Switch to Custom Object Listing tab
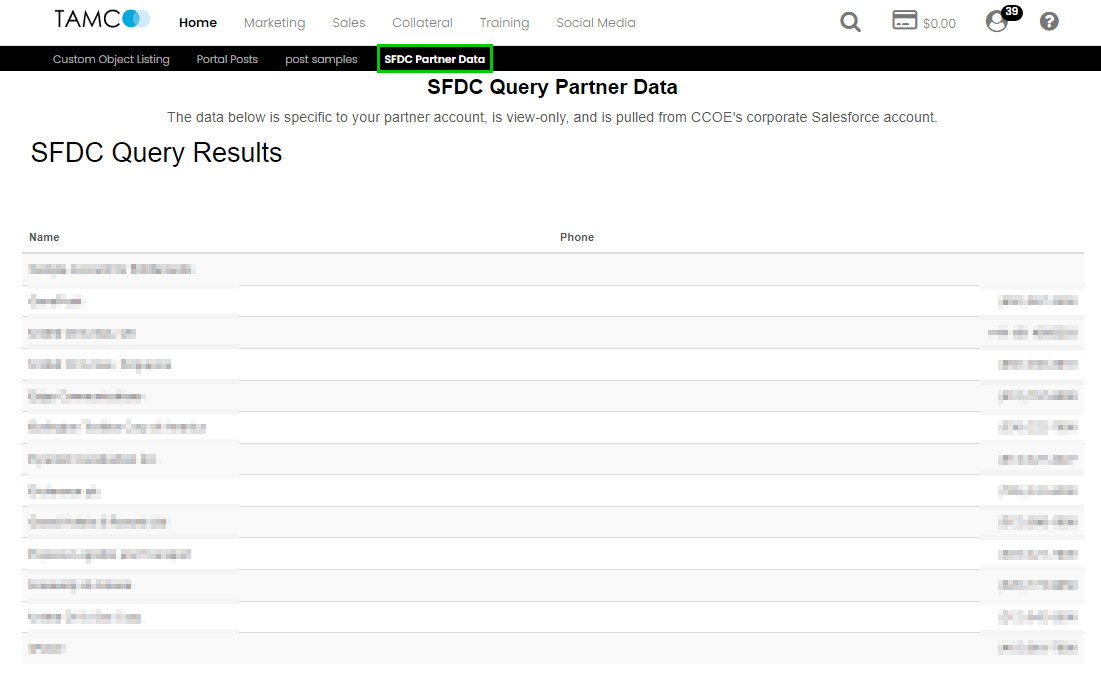 point(111,59)
